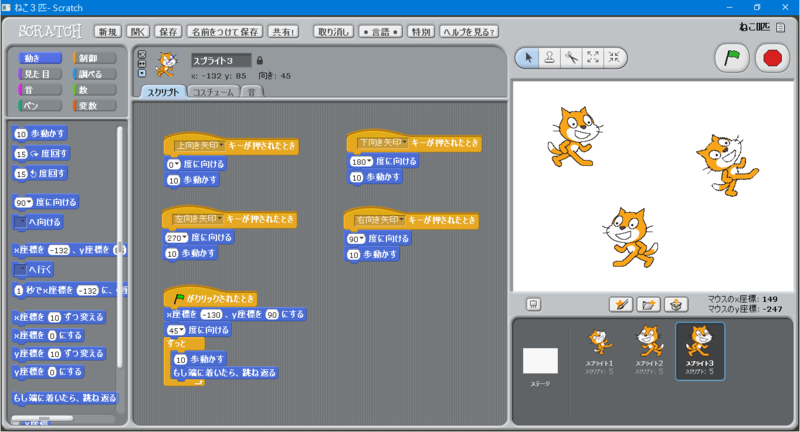Select the duplicate stamp tool
Viewport: 800px width, 432px height.
point(549,58)
